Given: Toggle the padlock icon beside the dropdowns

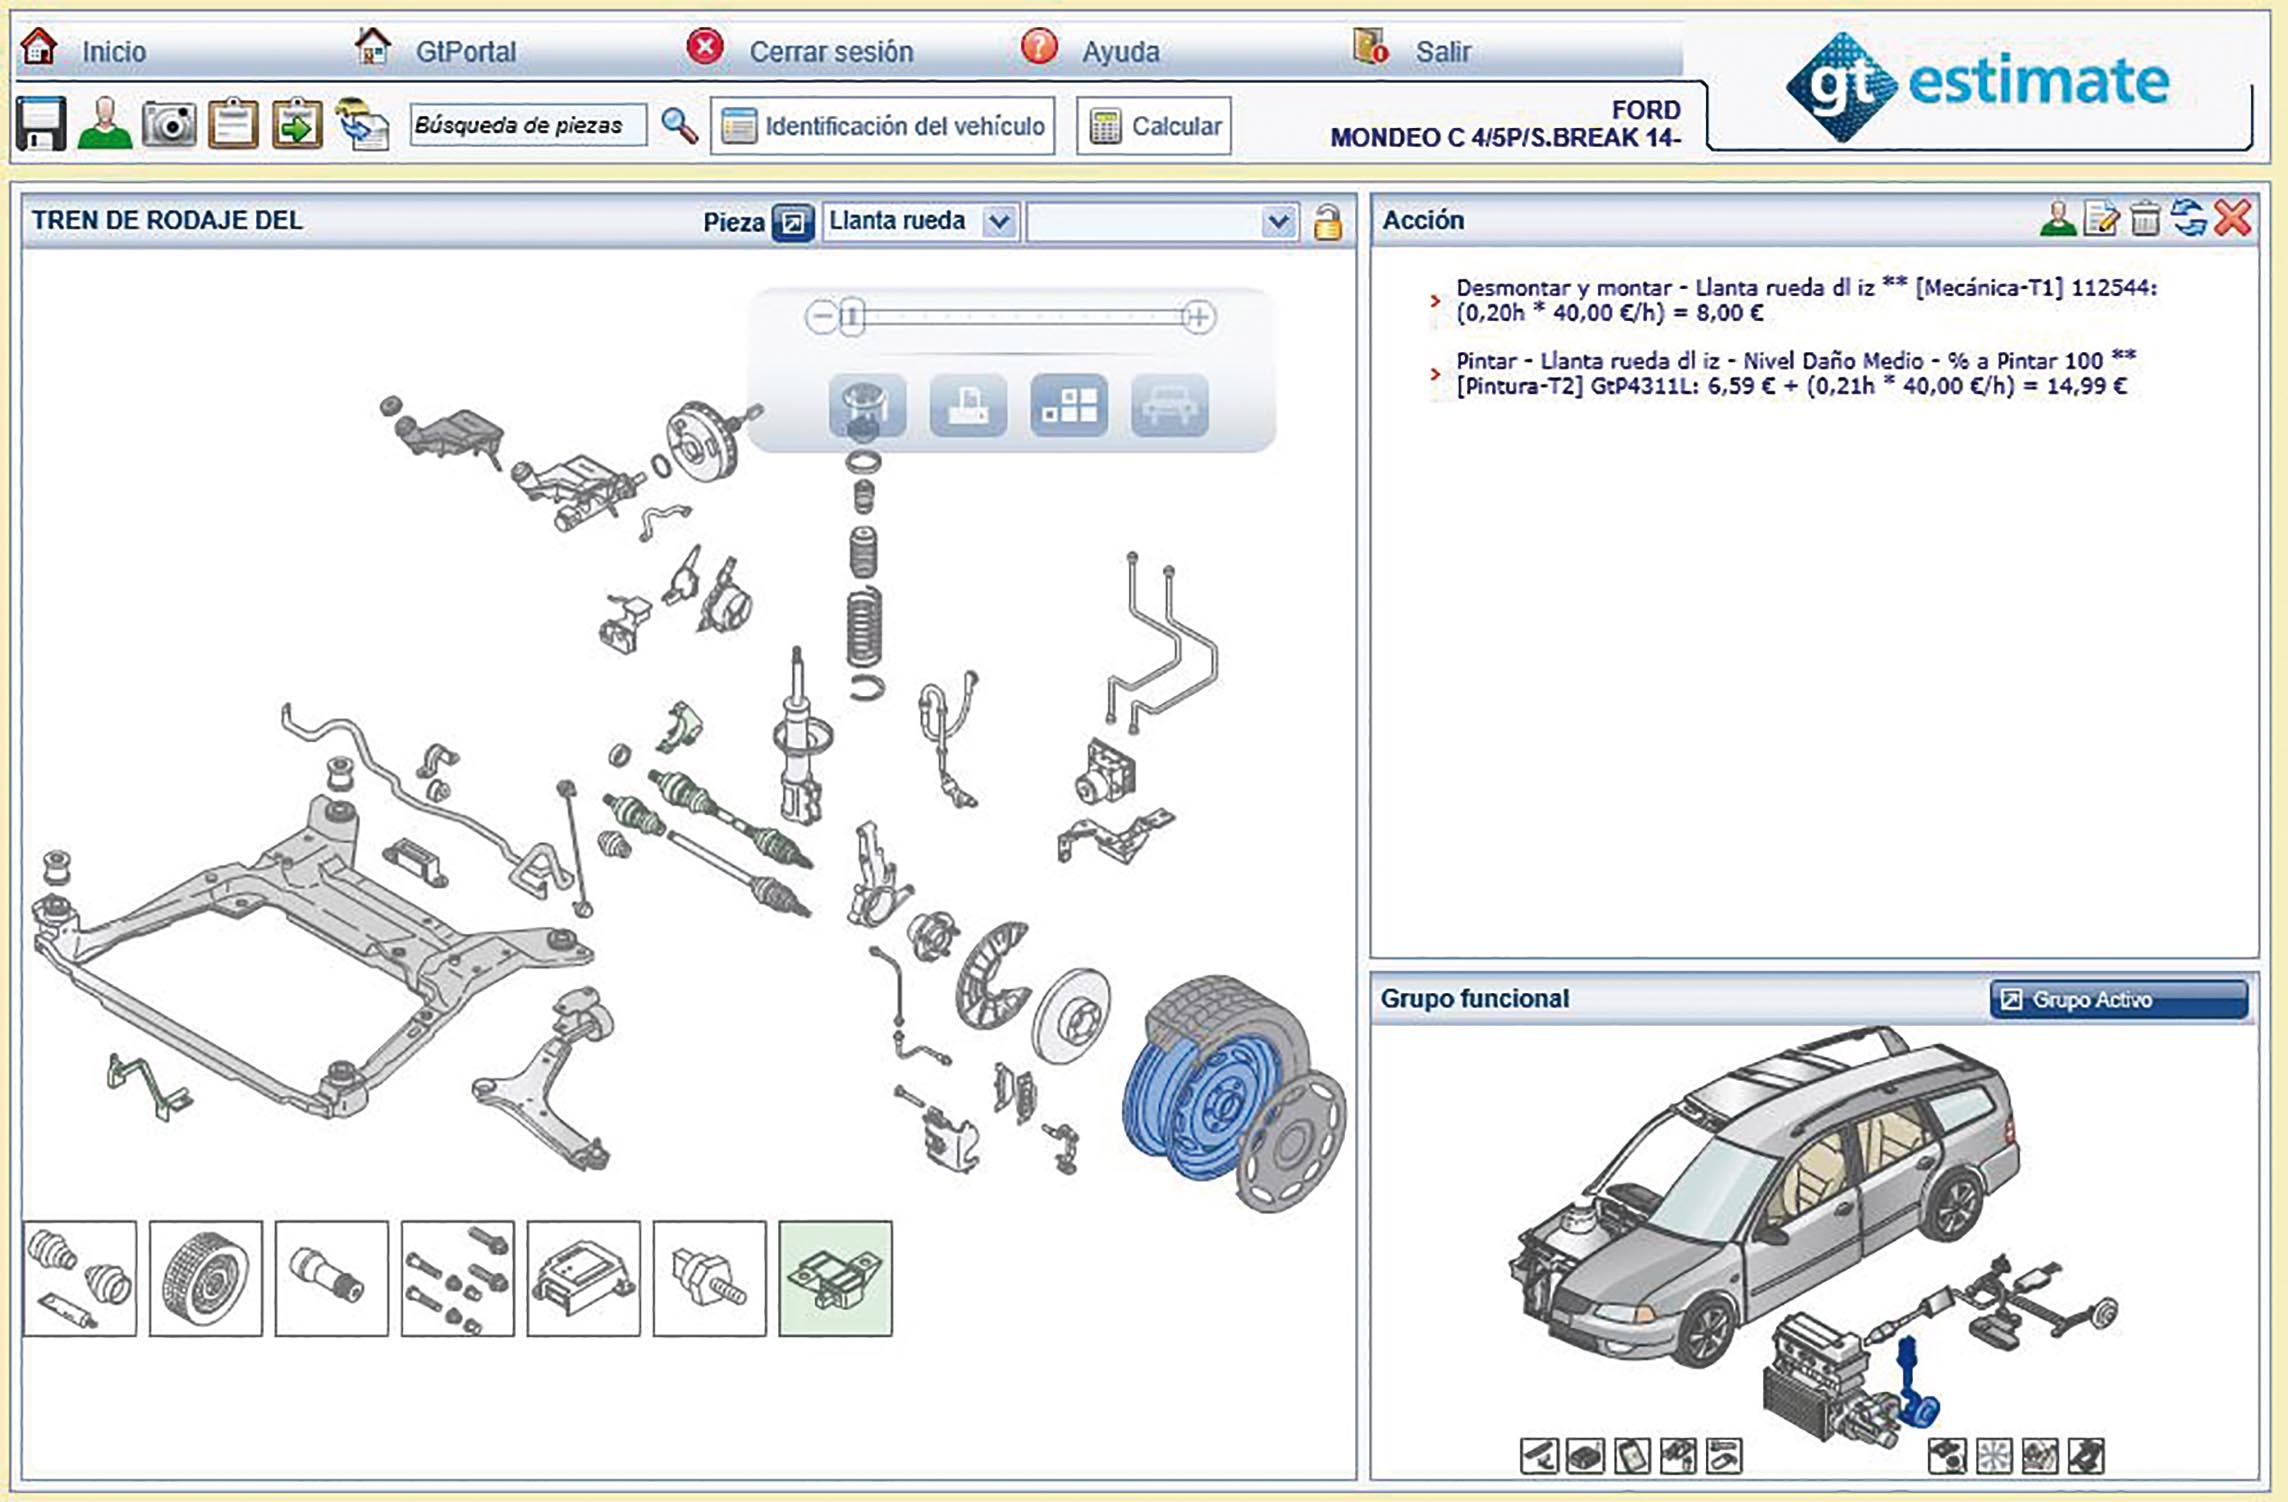Looking at the screenshot, I should 1328,222.
